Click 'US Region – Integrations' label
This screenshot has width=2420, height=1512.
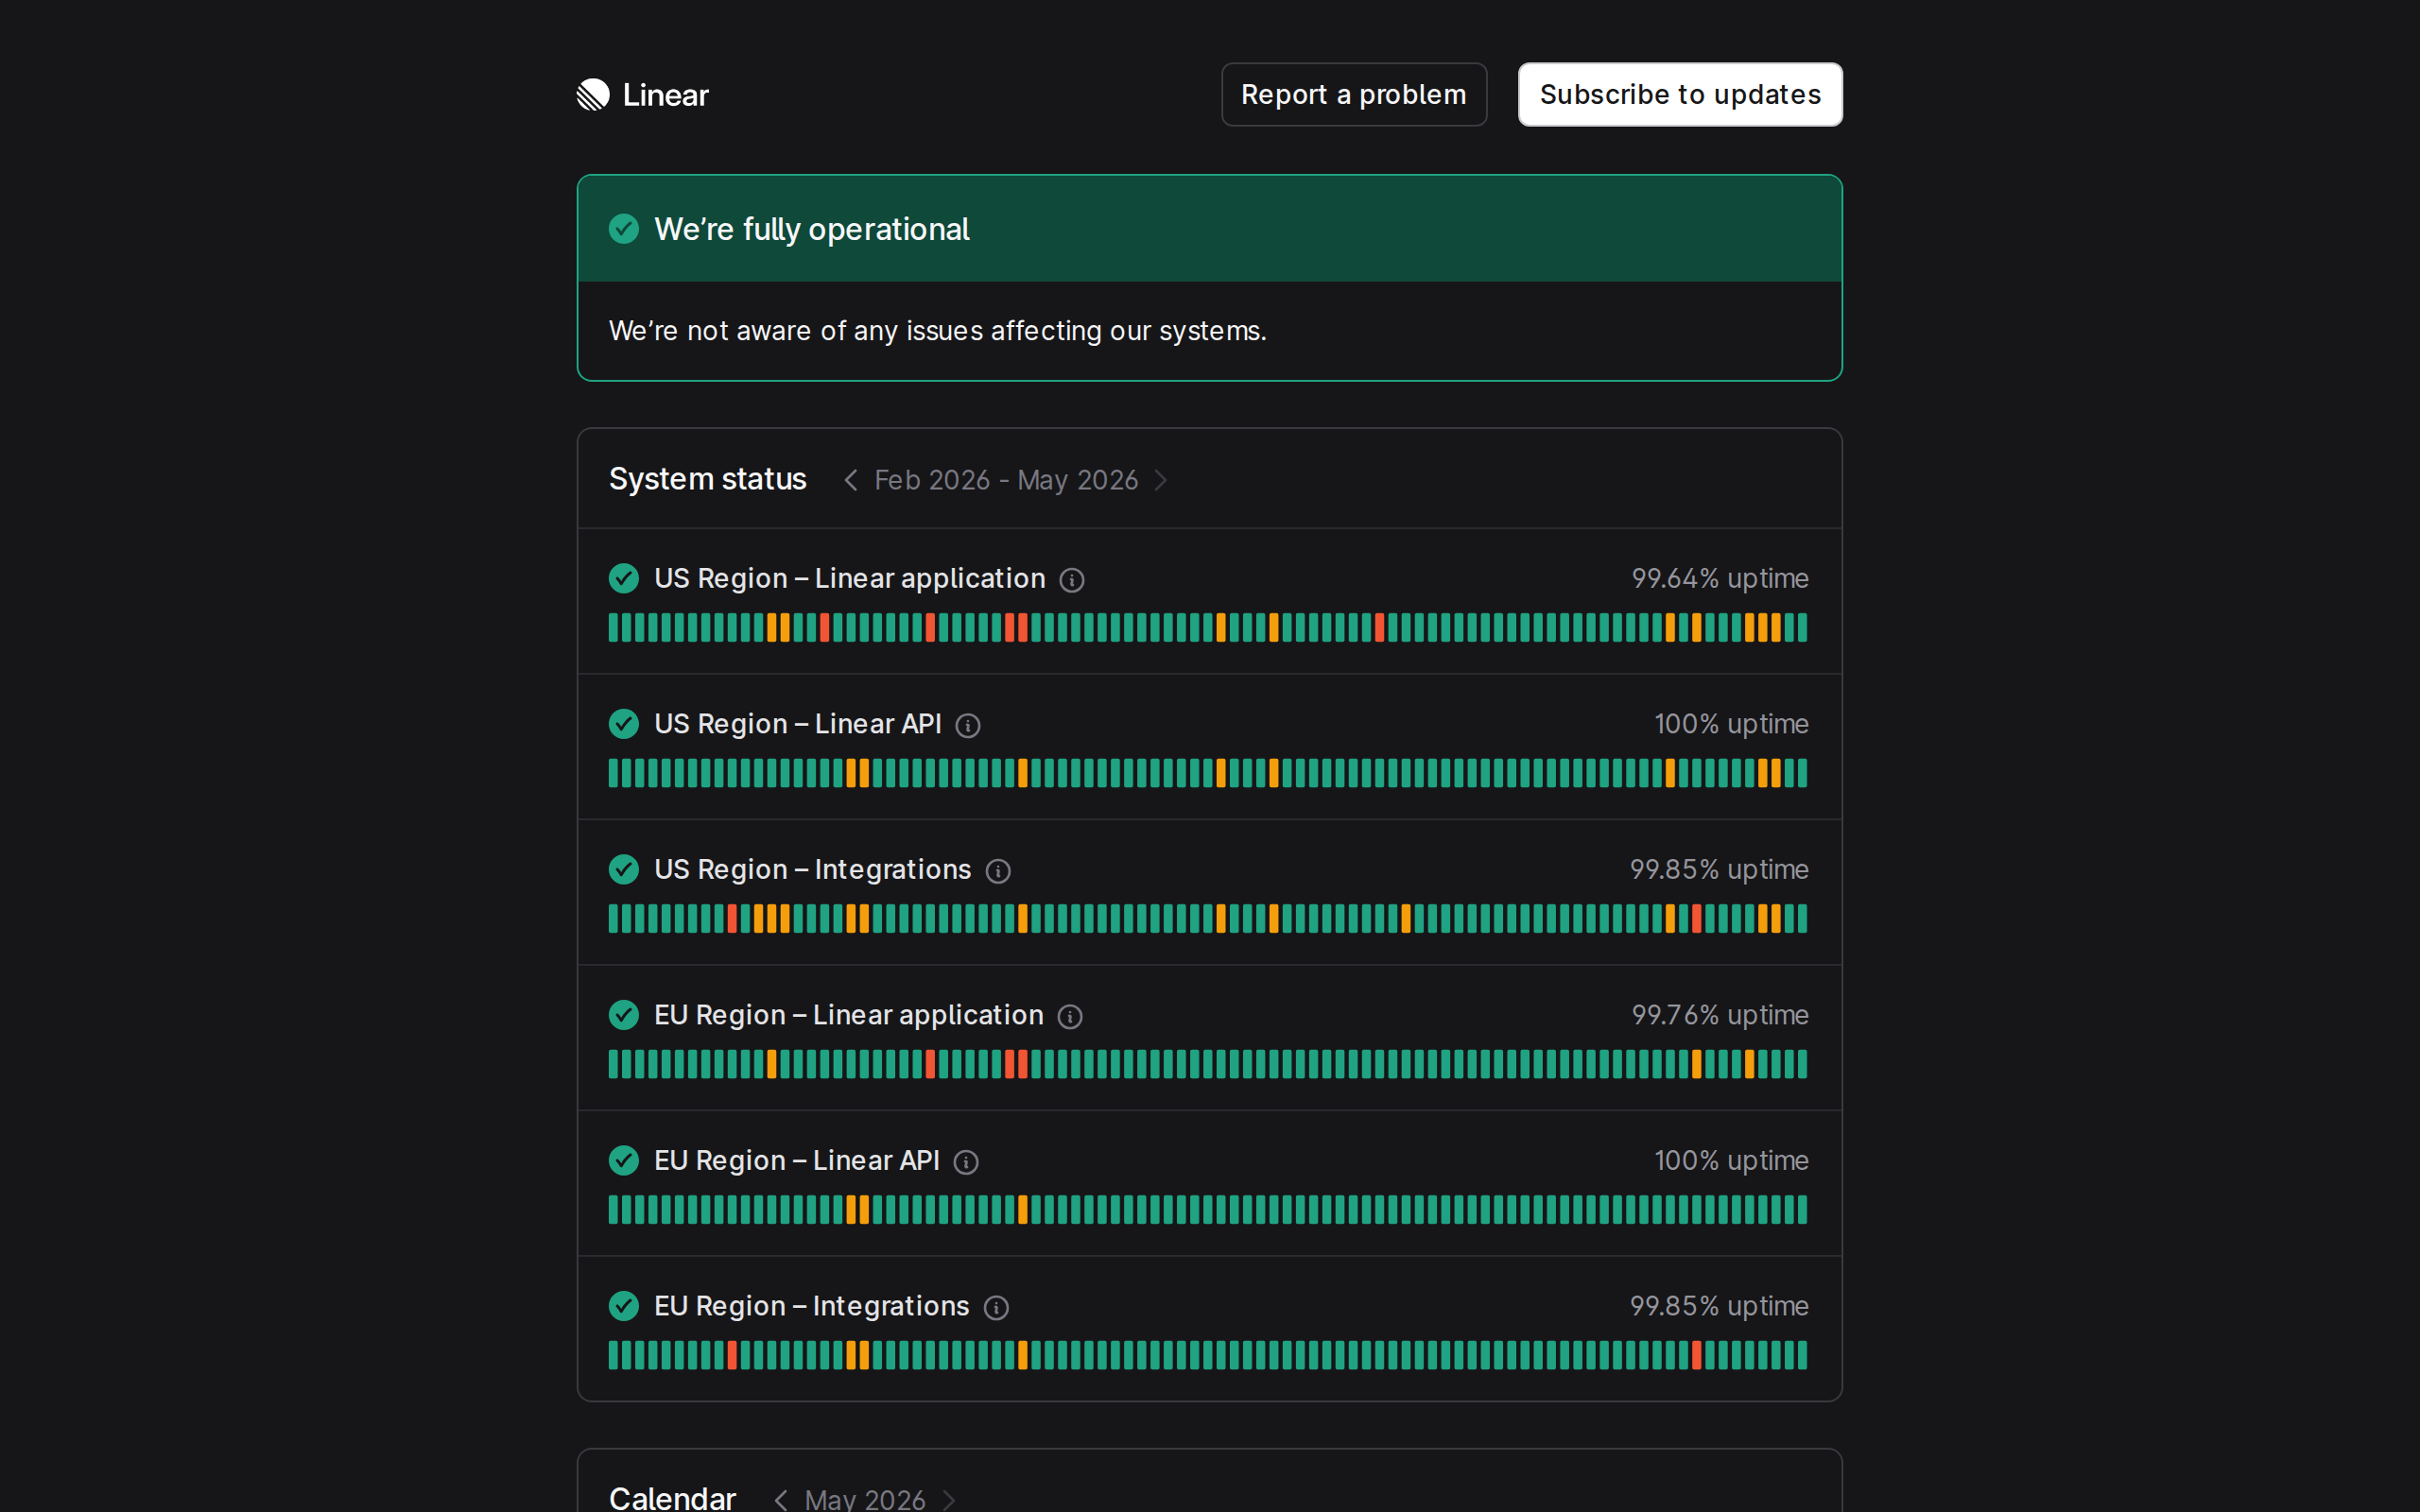pyautogui.click(x=812, y=869)
